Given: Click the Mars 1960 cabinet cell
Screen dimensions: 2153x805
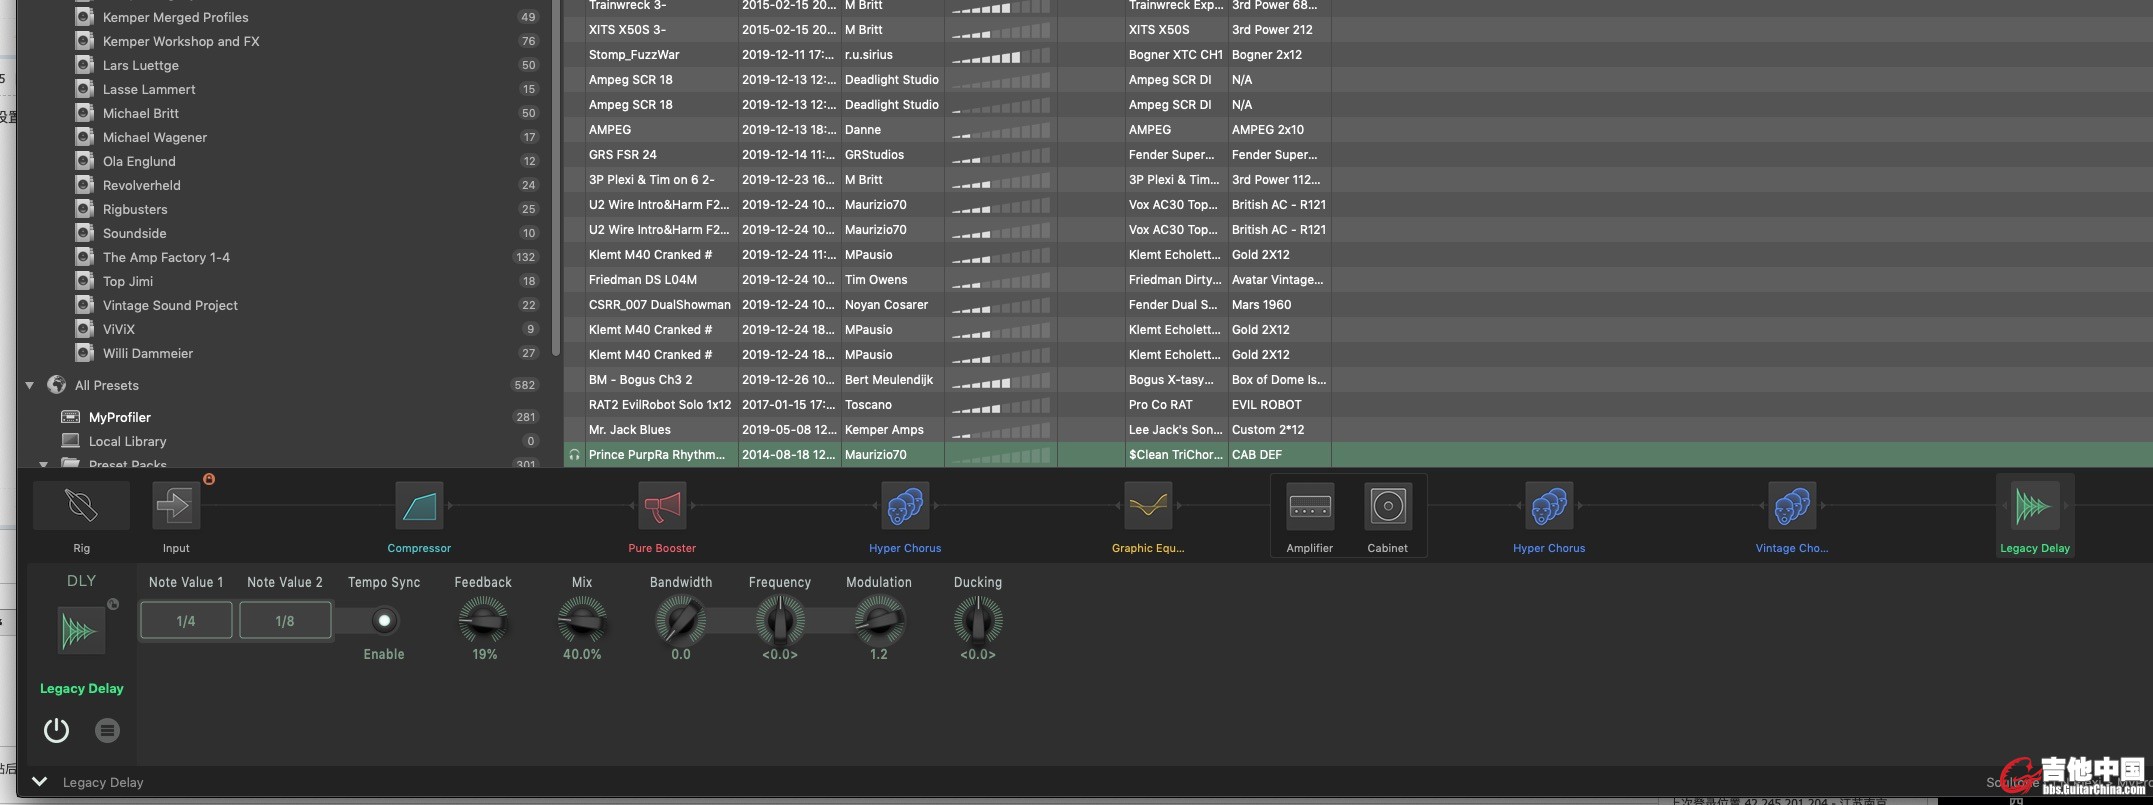Looking at the screenshot, I should point(1262,305).
